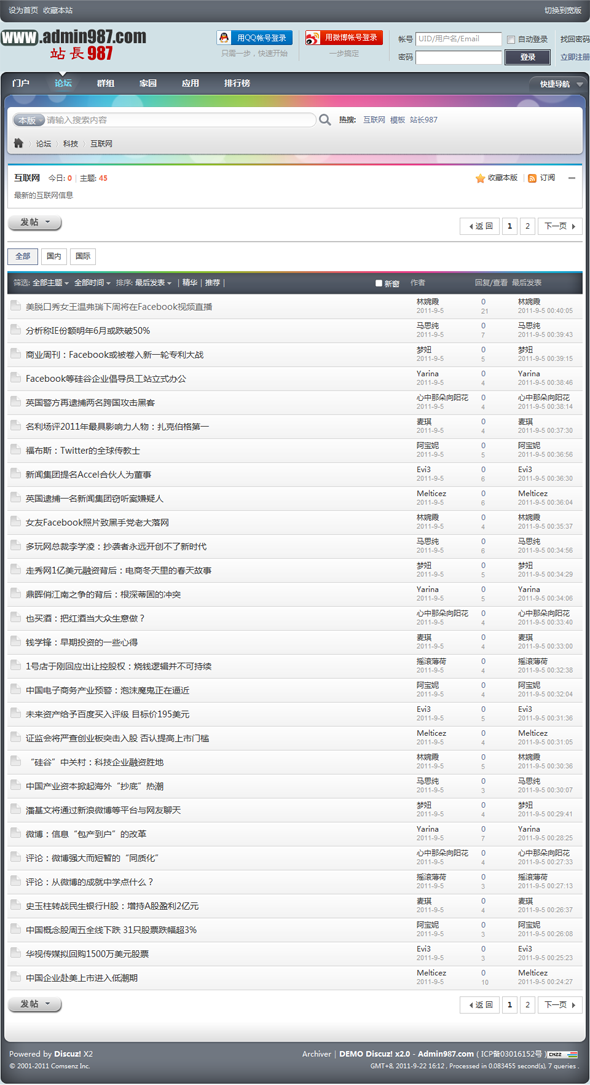The image size is (590, 1085).
Task: Click the QQ penguin login icon
Action: point(225,38)
